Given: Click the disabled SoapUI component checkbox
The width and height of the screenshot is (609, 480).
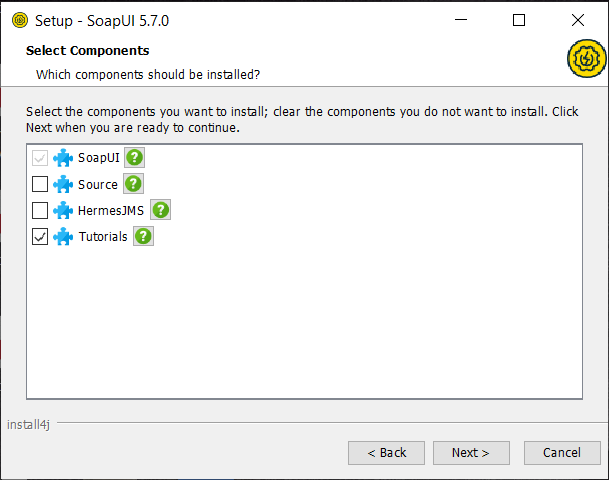Looking at the screenshot, I should pyautogui.click(x=40, y=158).
